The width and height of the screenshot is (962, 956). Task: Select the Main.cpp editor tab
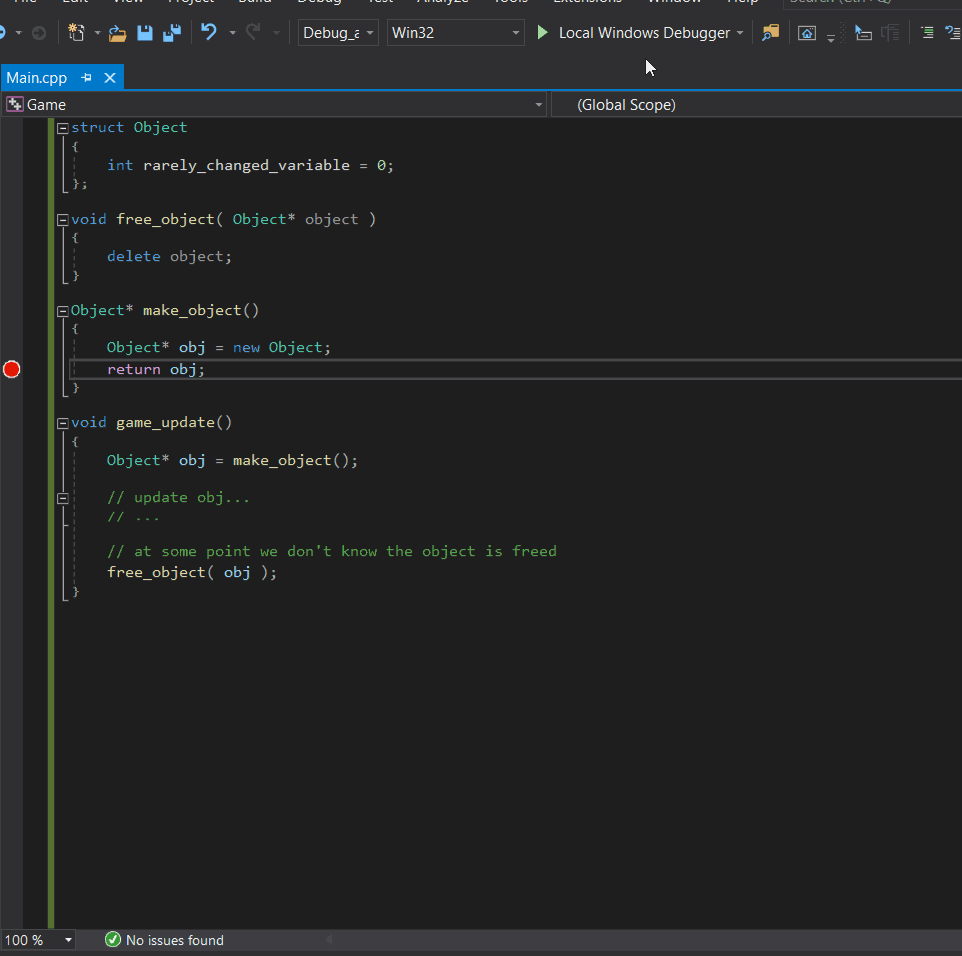coord(37,78)
